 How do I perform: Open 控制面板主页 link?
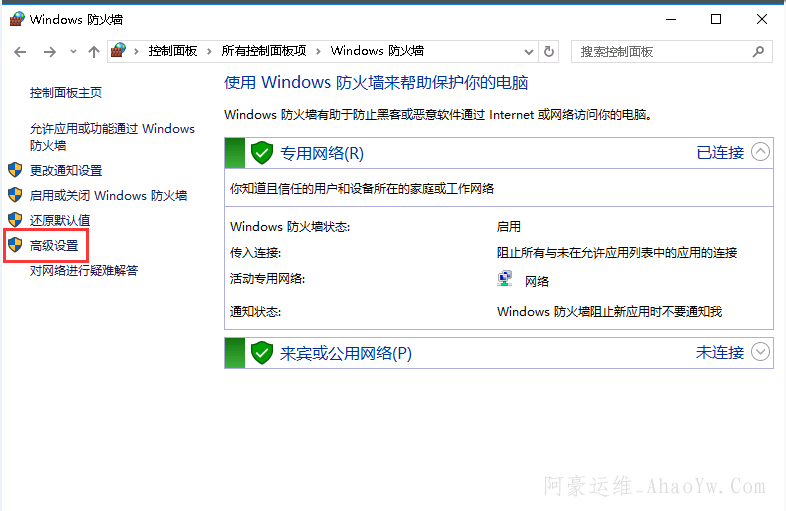[66, 93]
